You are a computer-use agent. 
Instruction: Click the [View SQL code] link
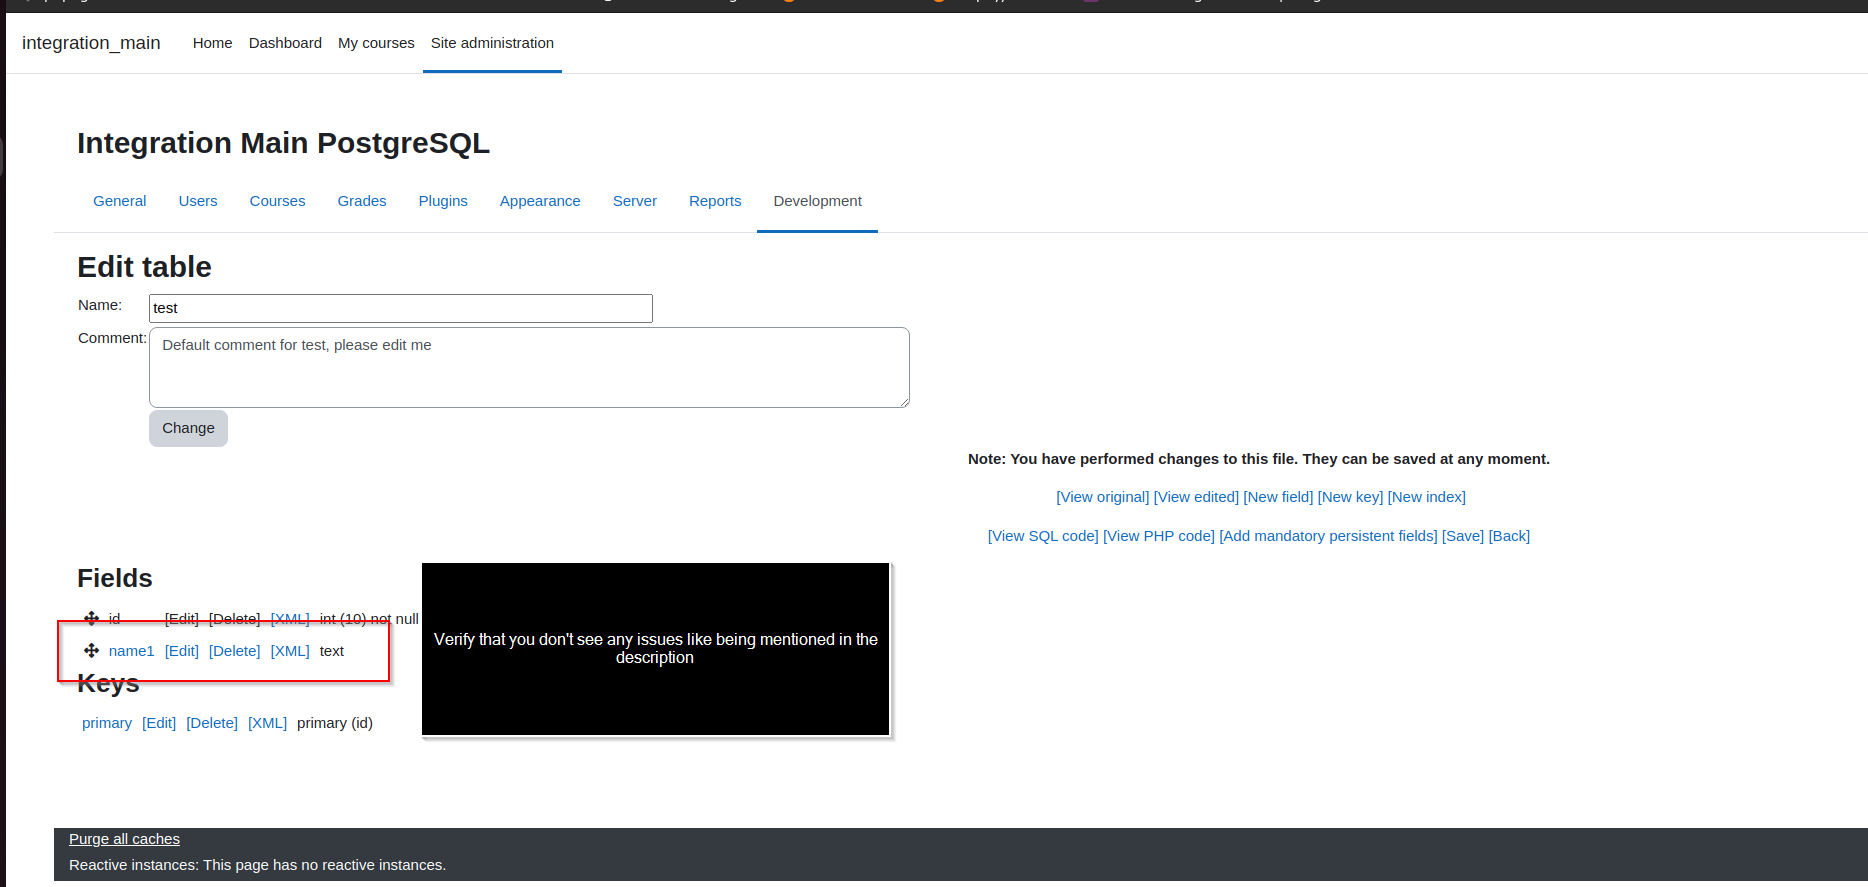click(1043, 536)
